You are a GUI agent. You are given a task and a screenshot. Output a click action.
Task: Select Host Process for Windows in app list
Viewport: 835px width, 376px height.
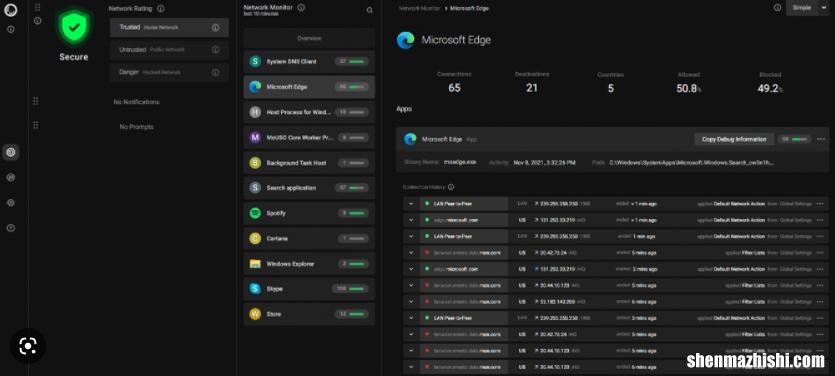coord(309,112)
